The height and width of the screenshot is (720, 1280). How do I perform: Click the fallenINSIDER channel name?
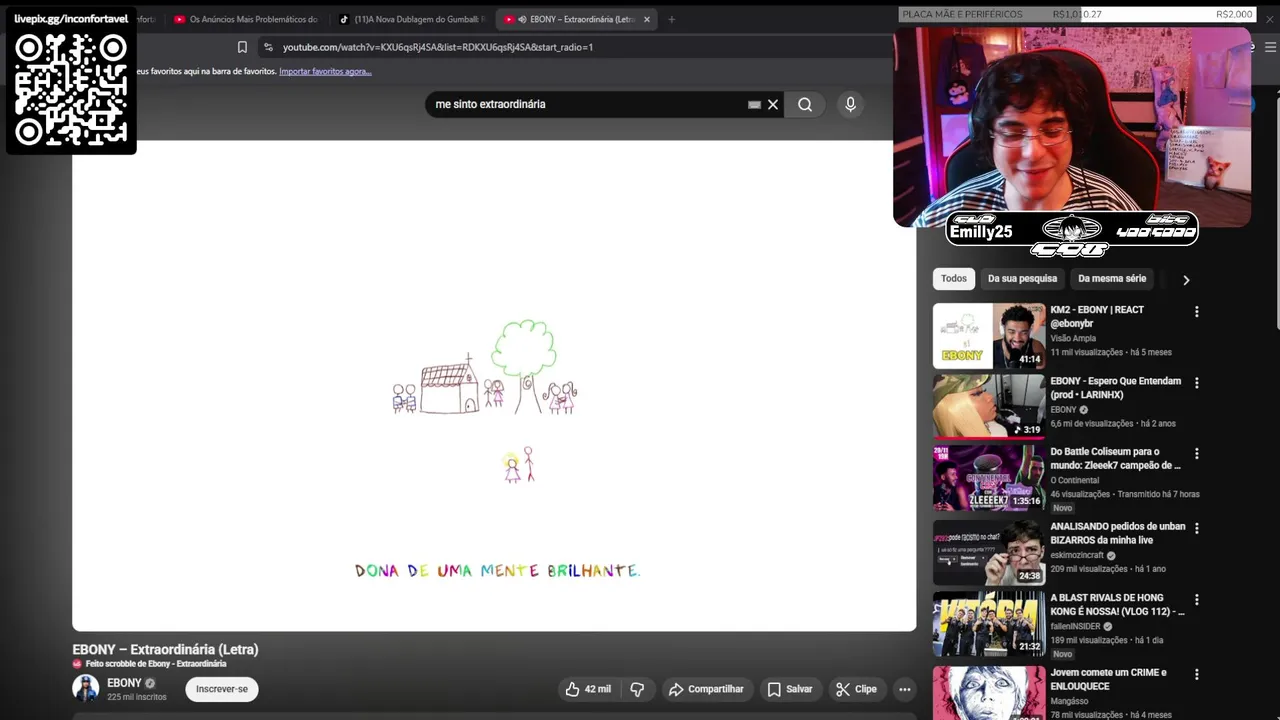(1075, 626)
